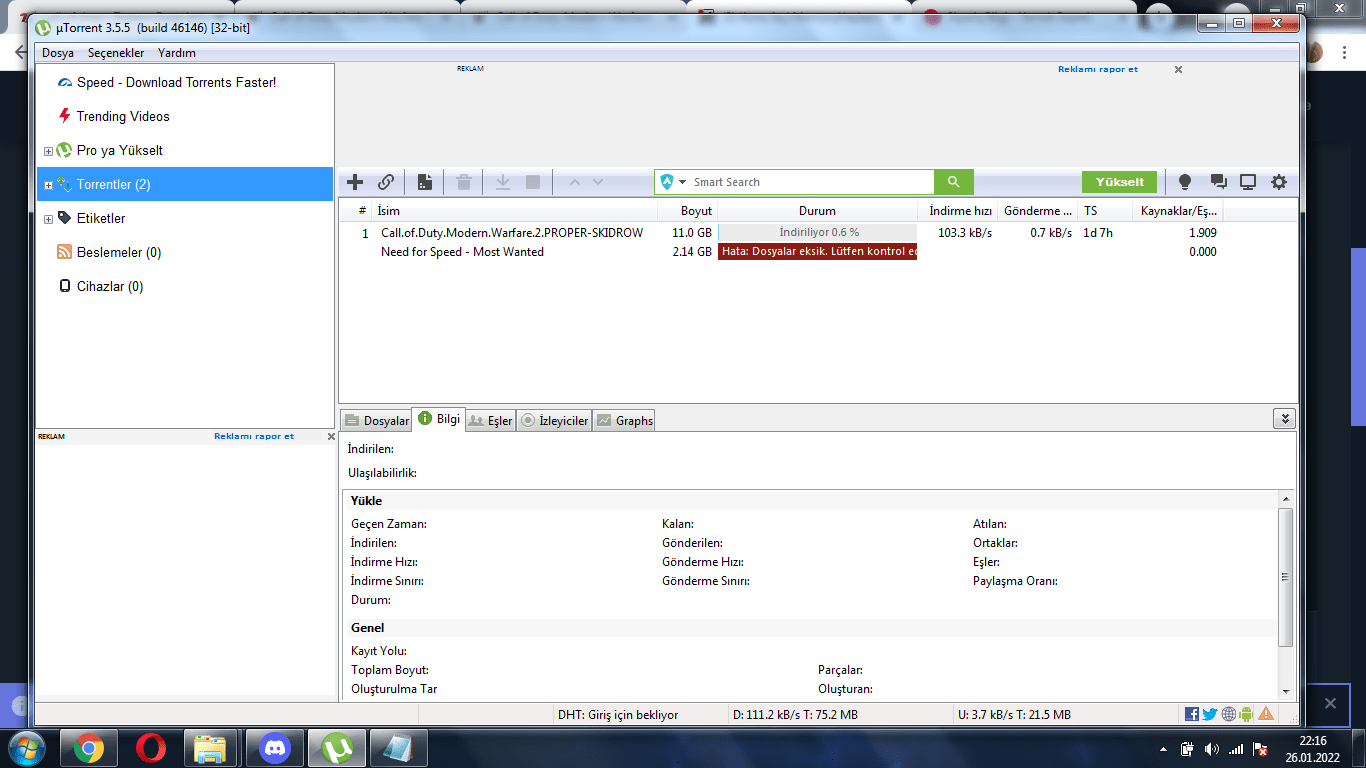Sort by the Durum column header
The image size is (1366, 768).
[x=818, y=211]
